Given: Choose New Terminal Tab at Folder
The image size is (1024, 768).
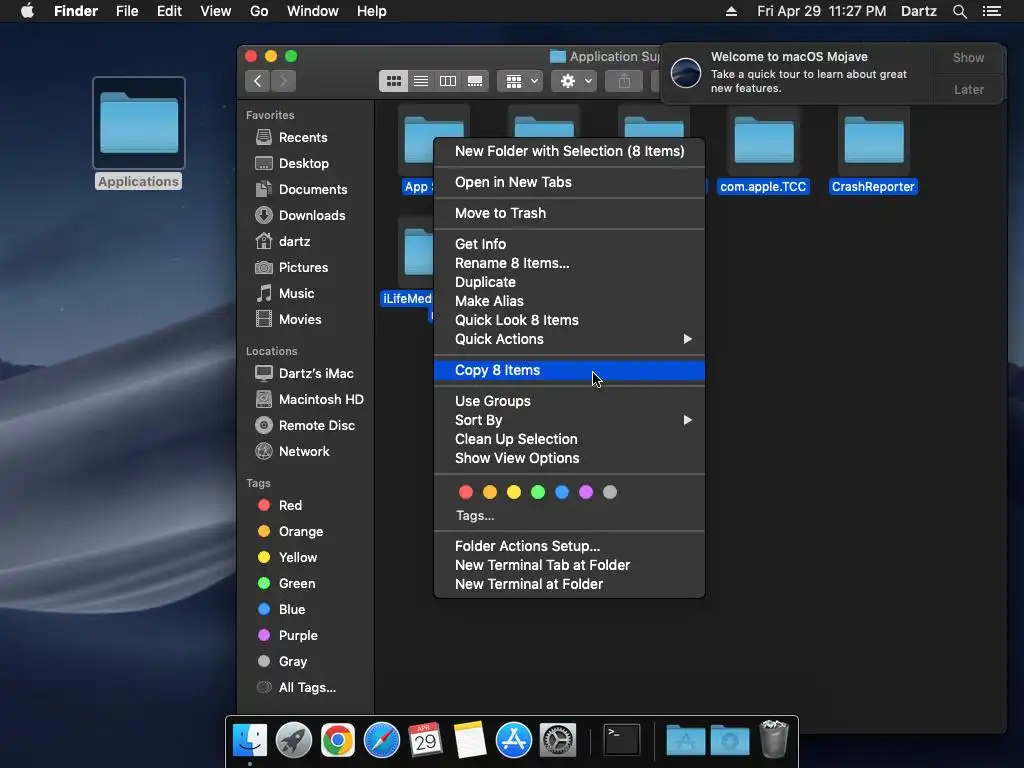Looking at the screenshot, I should tap(569, 565).
